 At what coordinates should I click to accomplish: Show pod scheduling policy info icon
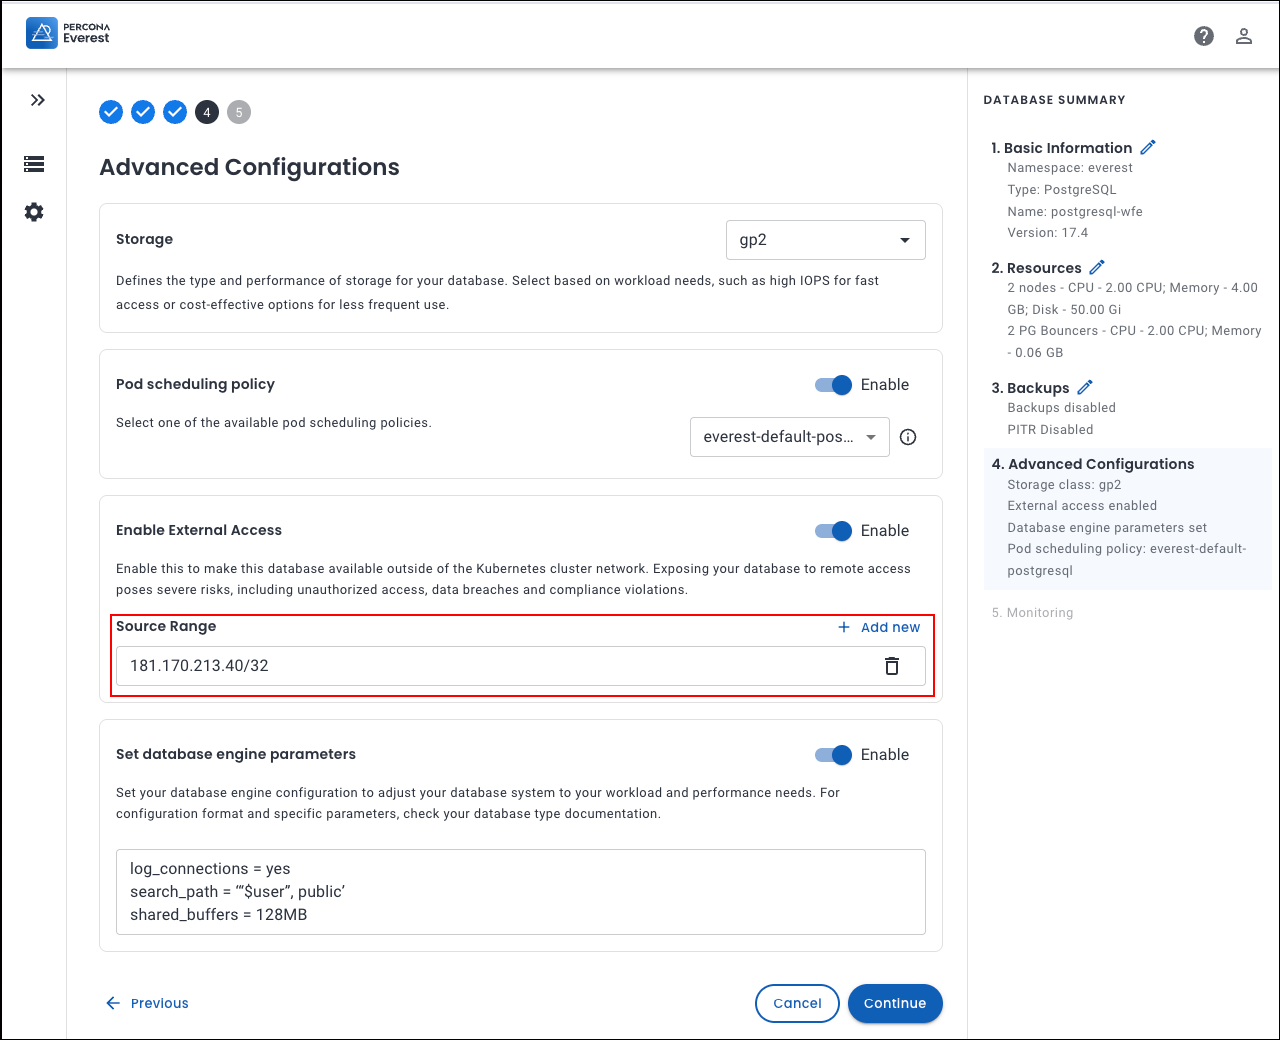908,437
